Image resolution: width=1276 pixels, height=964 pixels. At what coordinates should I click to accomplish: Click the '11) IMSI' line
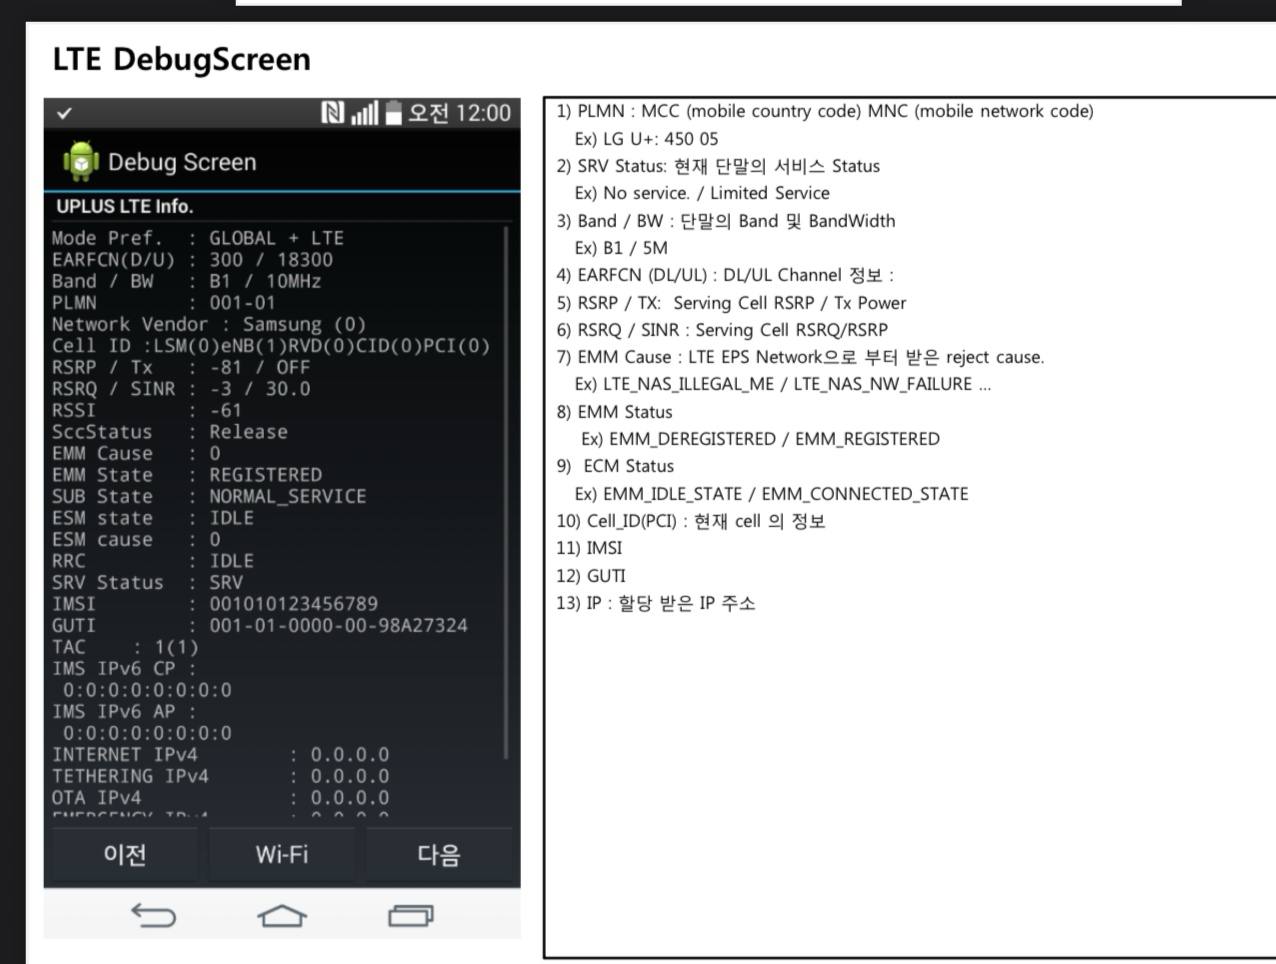pos(589,548)
